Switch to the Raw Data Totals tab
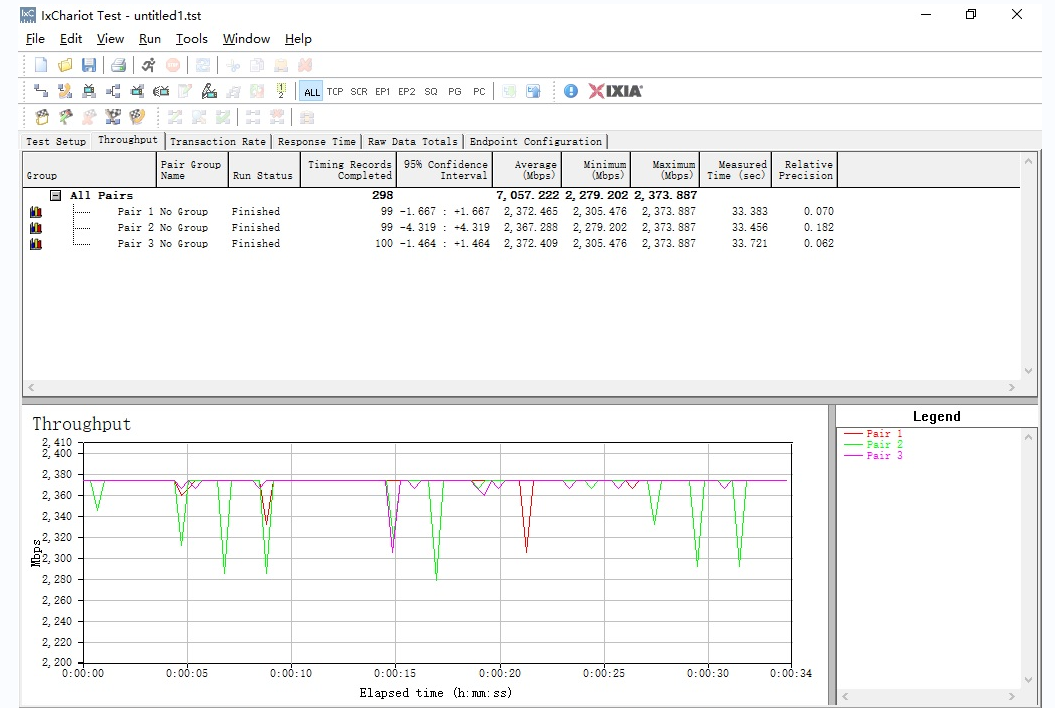 click(x=412, y=141)
